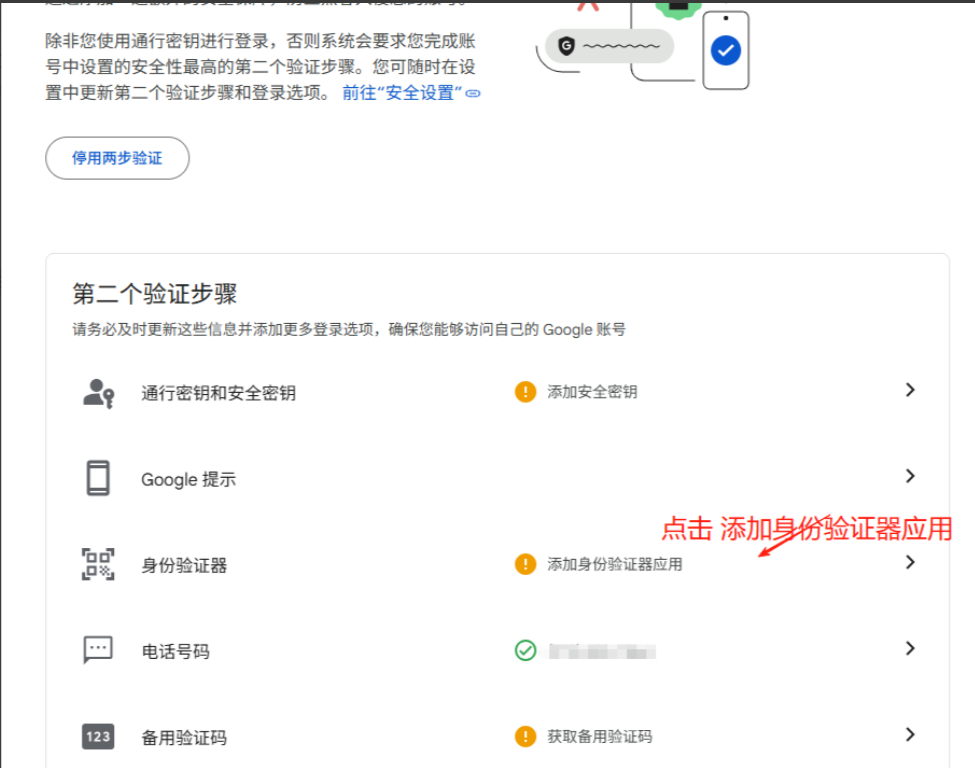Click the 停用两步验证 button
This screenshot has width=975, height=768.
point(117,158)
